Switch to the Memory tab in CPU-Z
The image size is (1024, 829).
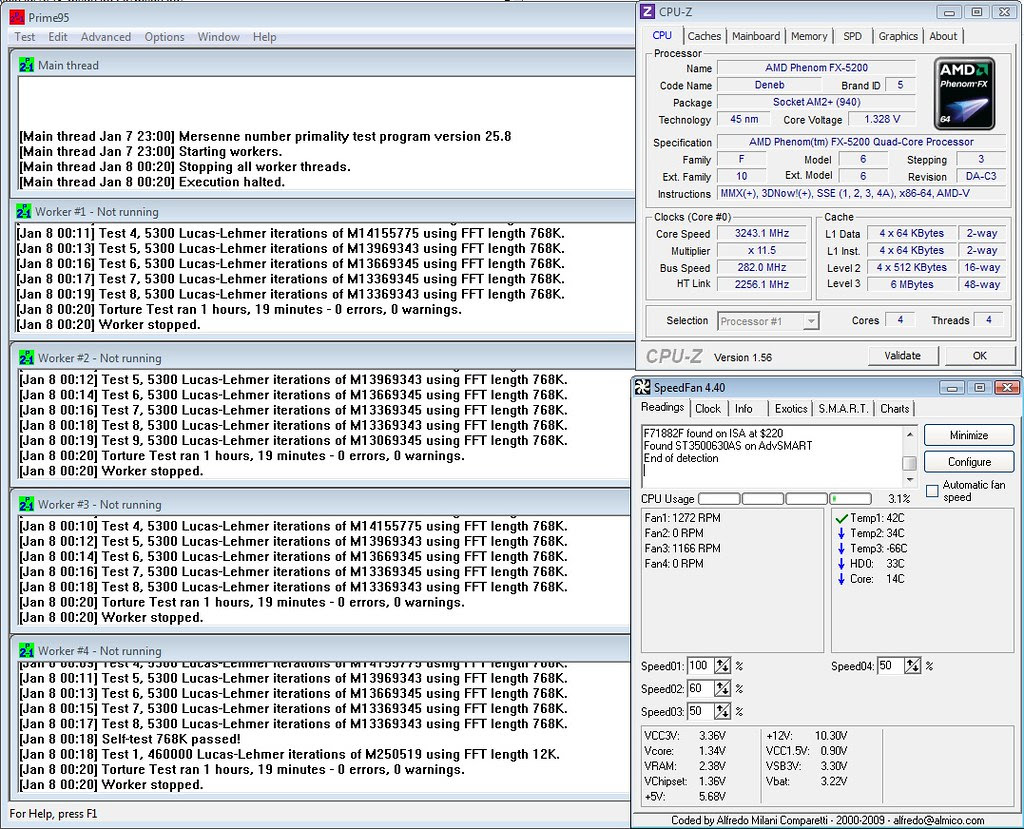click(808, 37)
